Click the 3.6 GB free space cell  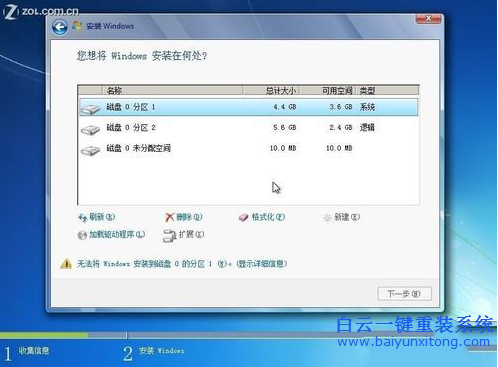341,107
